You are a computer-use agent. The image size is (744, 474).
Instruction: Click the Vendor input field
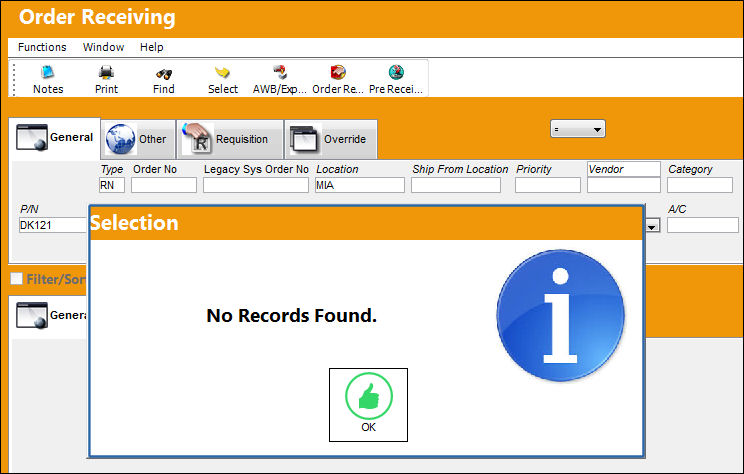(x=624, y=185)
